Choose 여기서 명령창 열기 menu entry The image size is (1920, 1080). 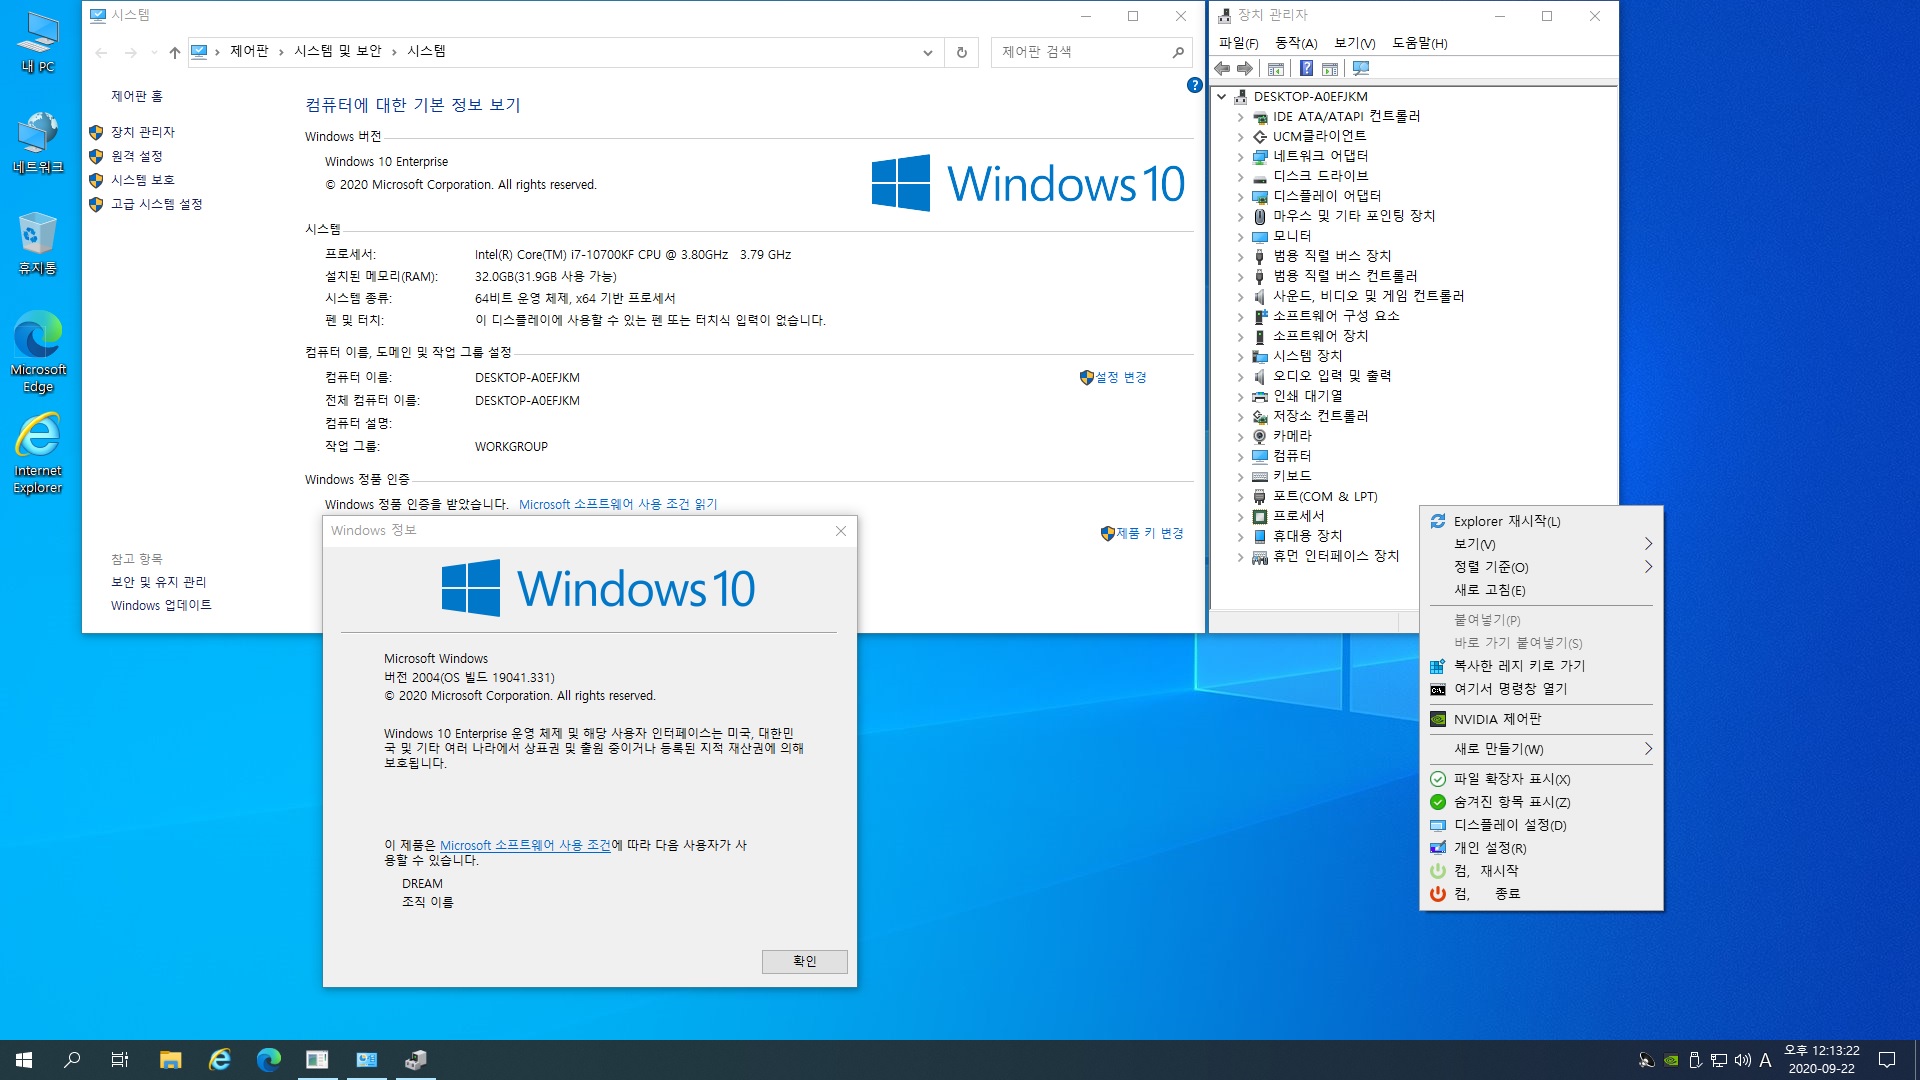(x=1541, y=689)
